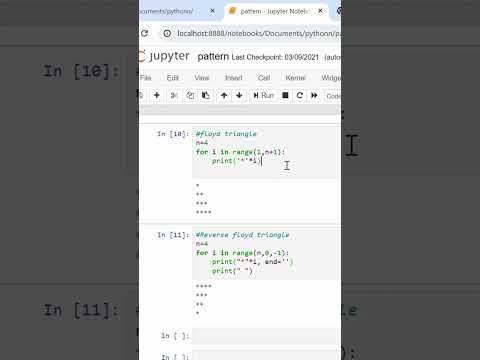Click the 'for i in range(n,0,-1):' line
Image resolution: width=480 pixels, height=360 pixels.
(x=242, y=253)
